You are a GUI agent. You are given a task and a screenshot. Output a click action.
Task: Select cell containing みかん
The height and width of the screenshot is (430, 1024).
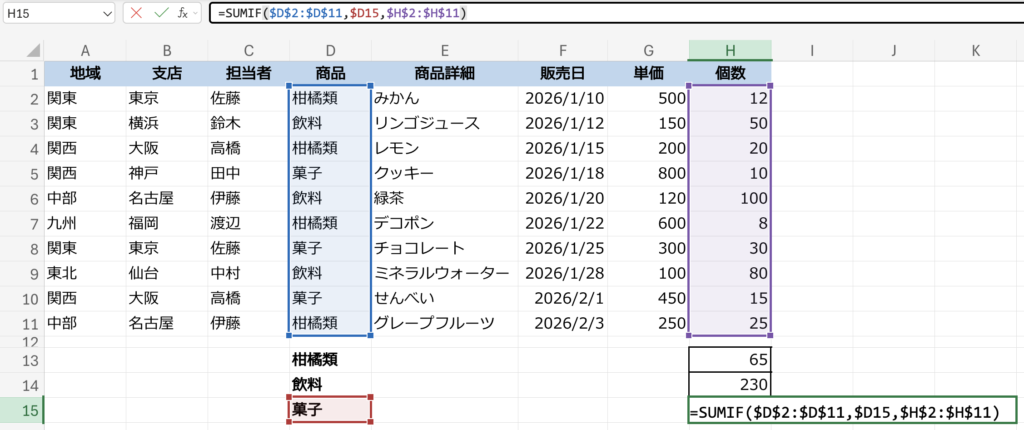point(444,99)
